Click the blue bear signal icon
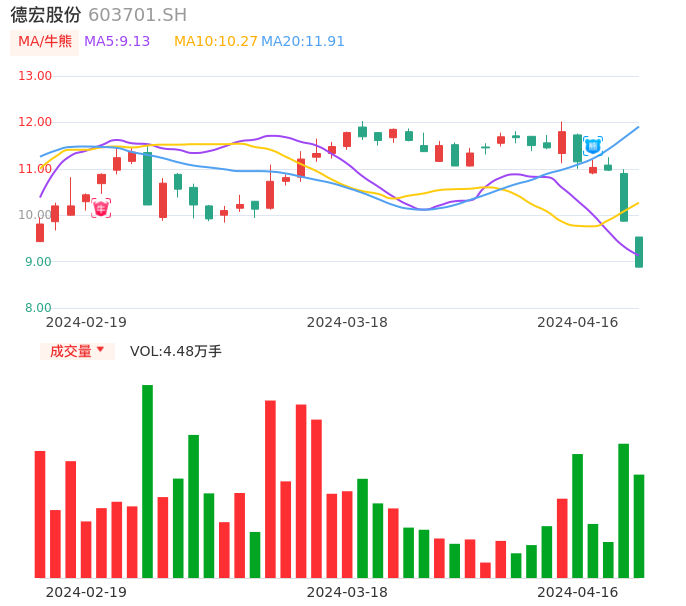 593,146
